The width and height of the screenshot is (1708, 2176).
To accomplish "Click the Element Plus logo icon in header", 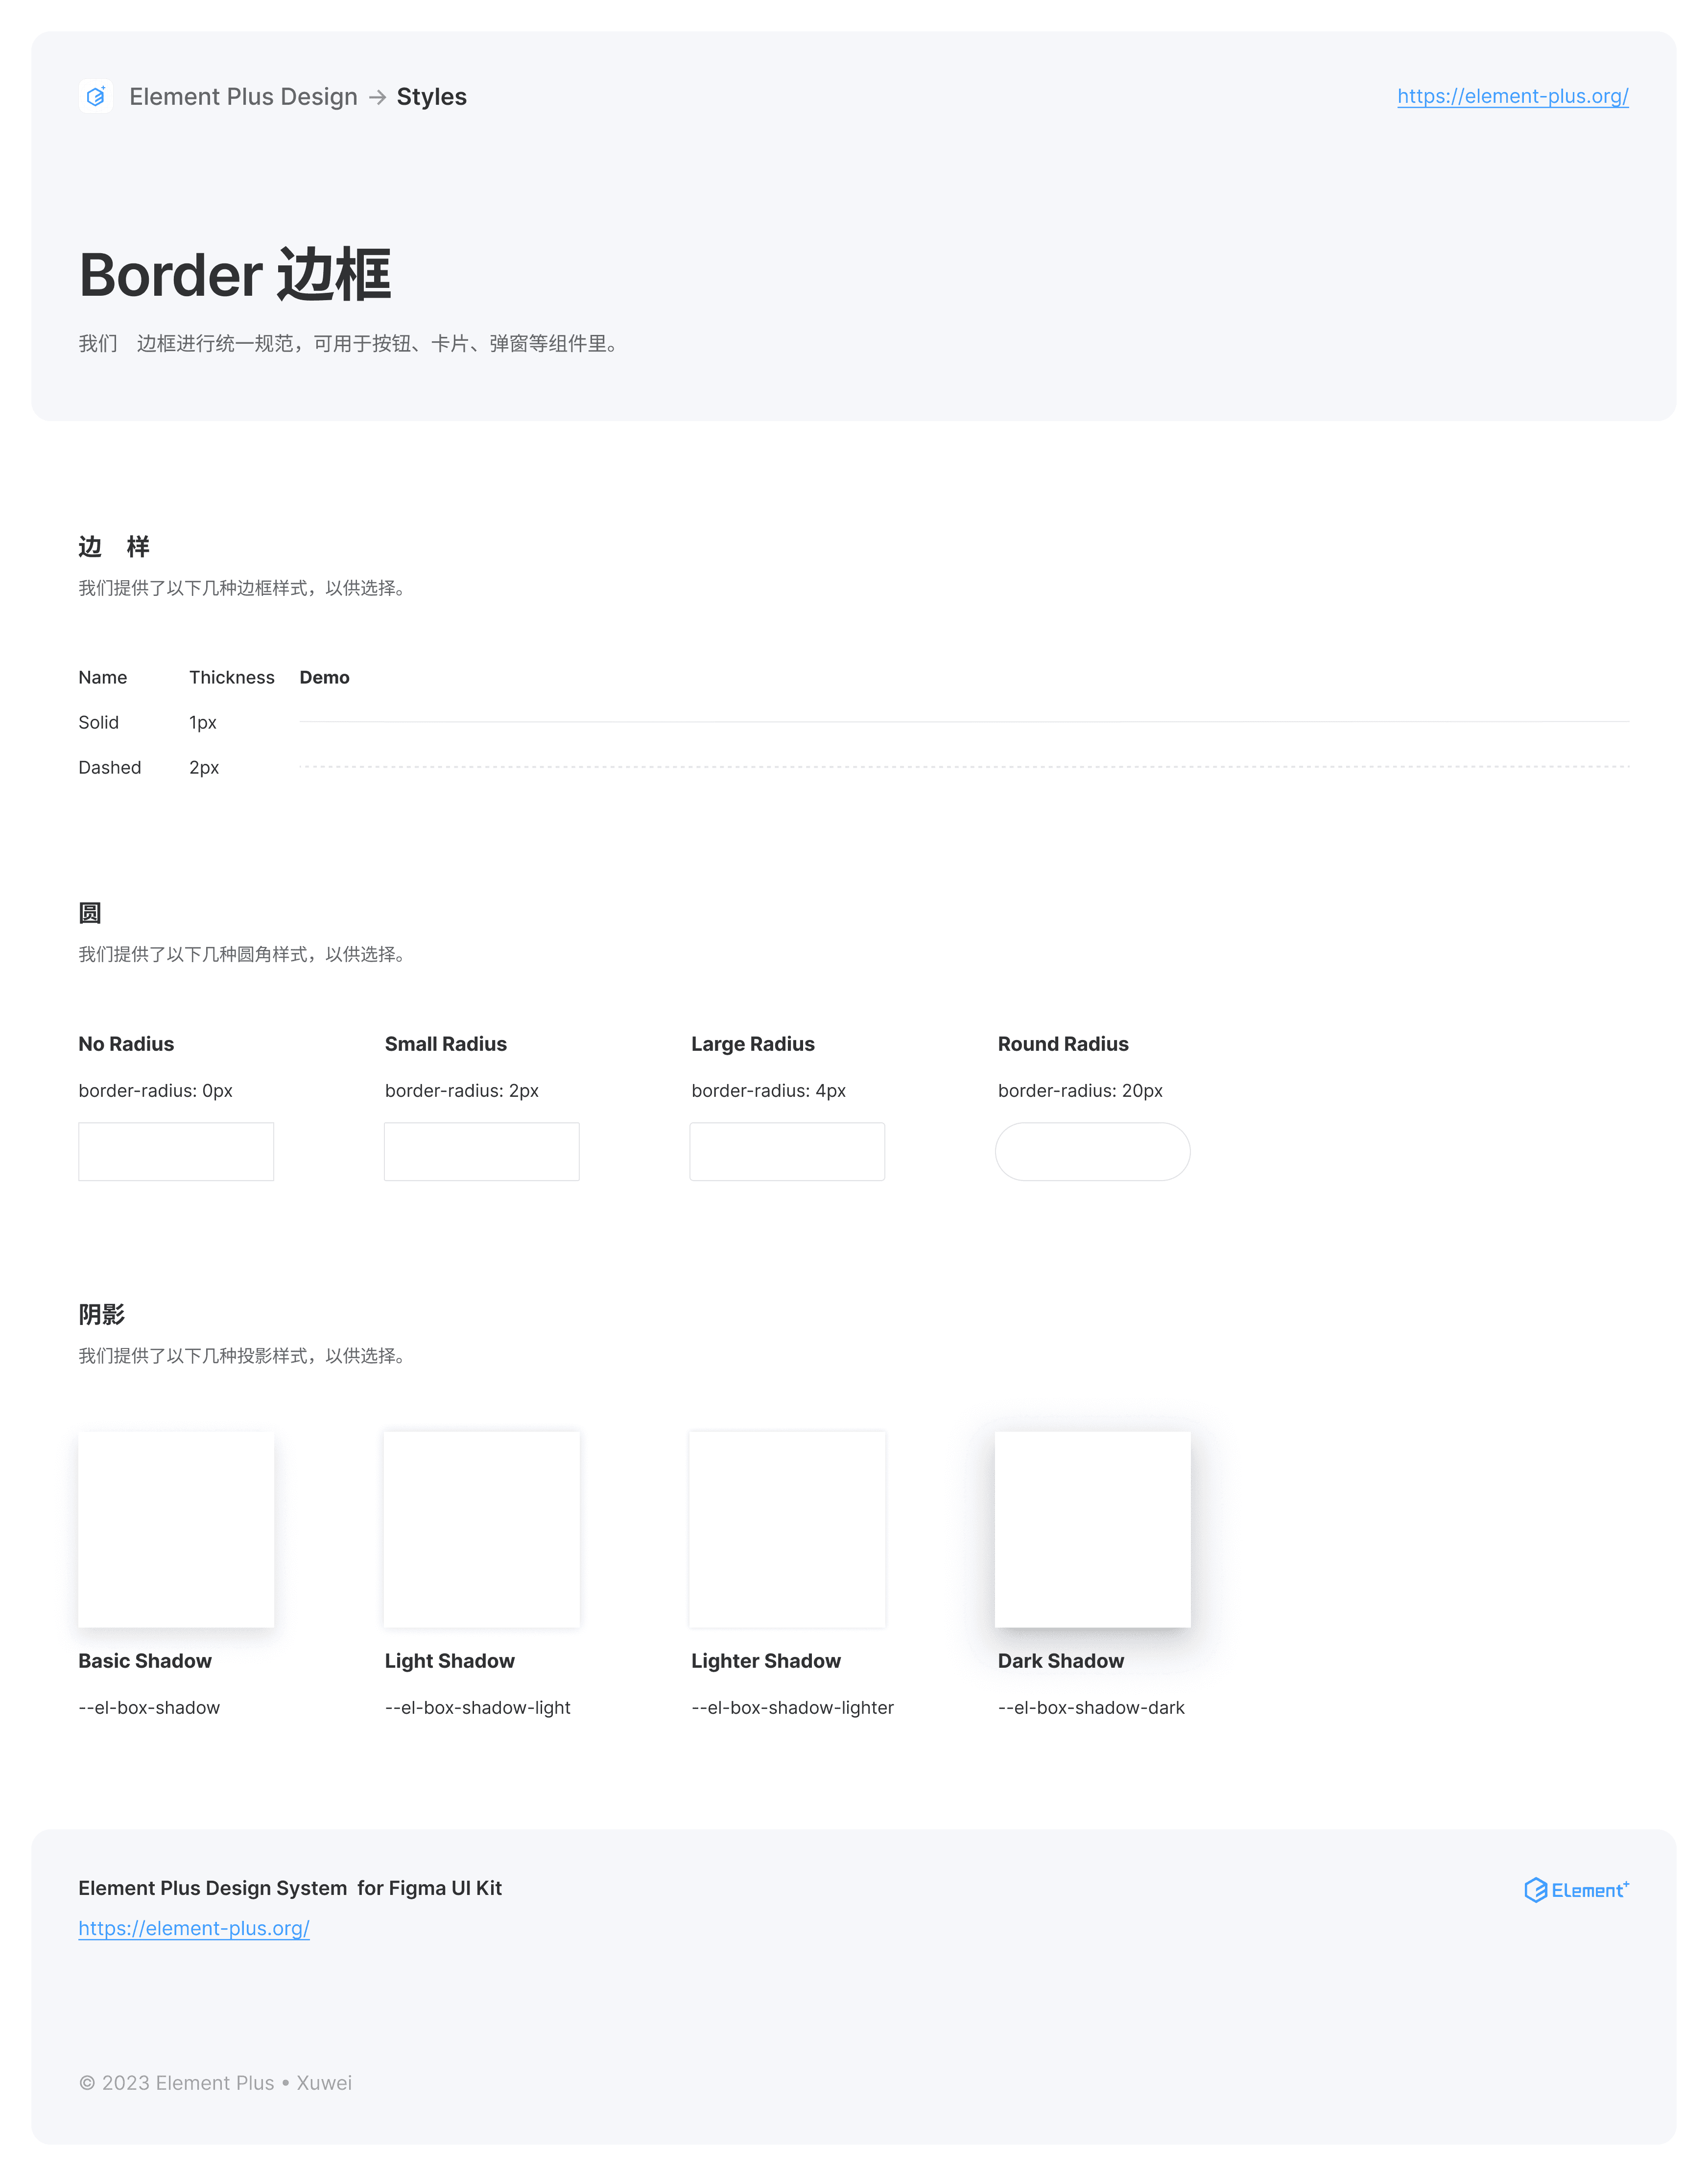I will click(95, 96).
